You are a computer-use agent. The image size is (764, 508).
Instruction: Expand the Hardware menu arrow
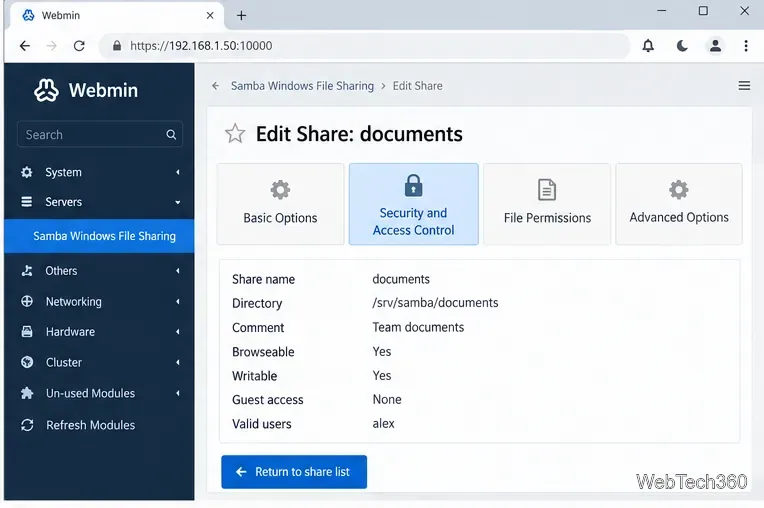(x=178, y=332)
